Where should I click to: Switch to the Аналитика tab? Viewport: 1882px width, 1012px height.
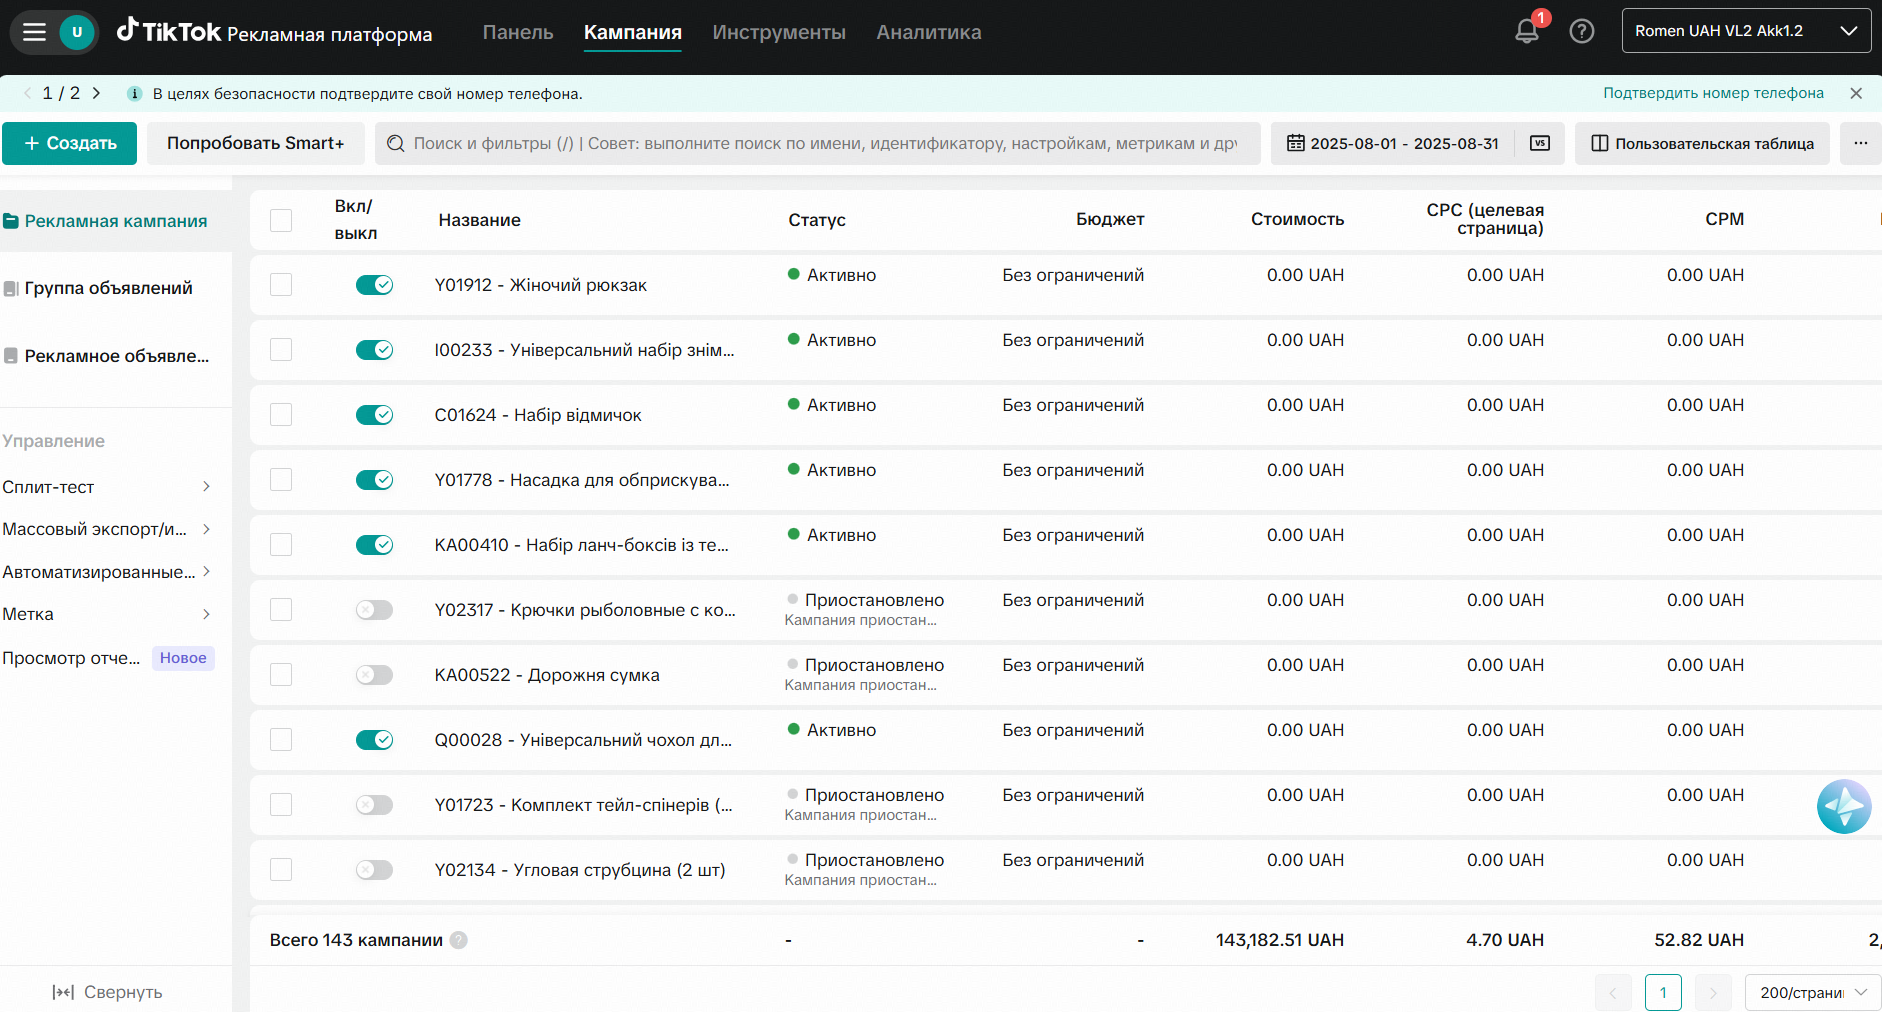point(929,32)
